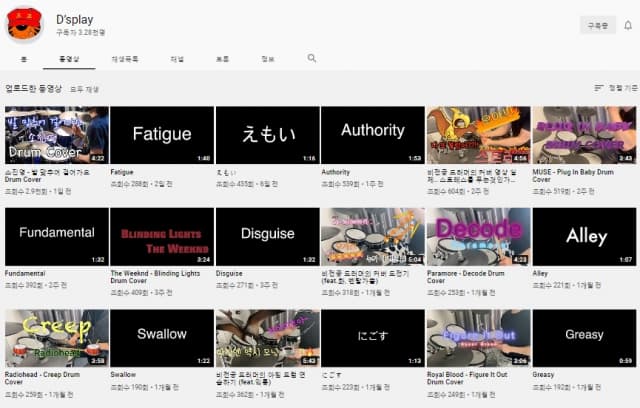The width and height of the screenshot is (640, 408).
Task: Open the sort-by filter icon
Action: (599, 88)
